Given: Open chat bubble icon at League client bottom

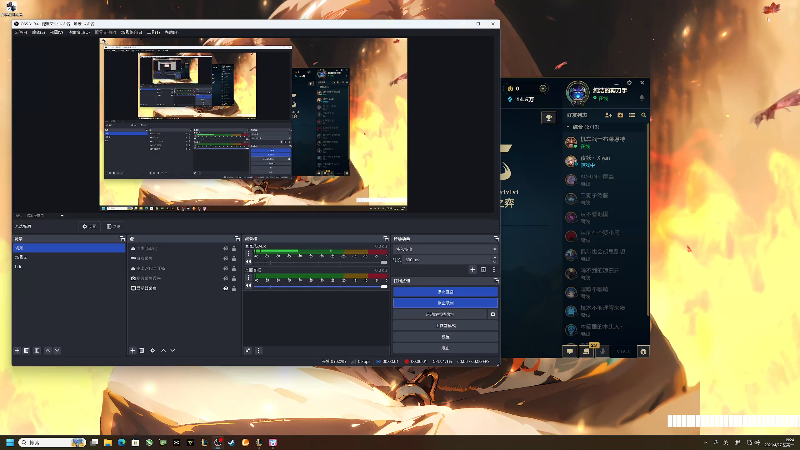Looking at the screenshot, I should 570,351.
